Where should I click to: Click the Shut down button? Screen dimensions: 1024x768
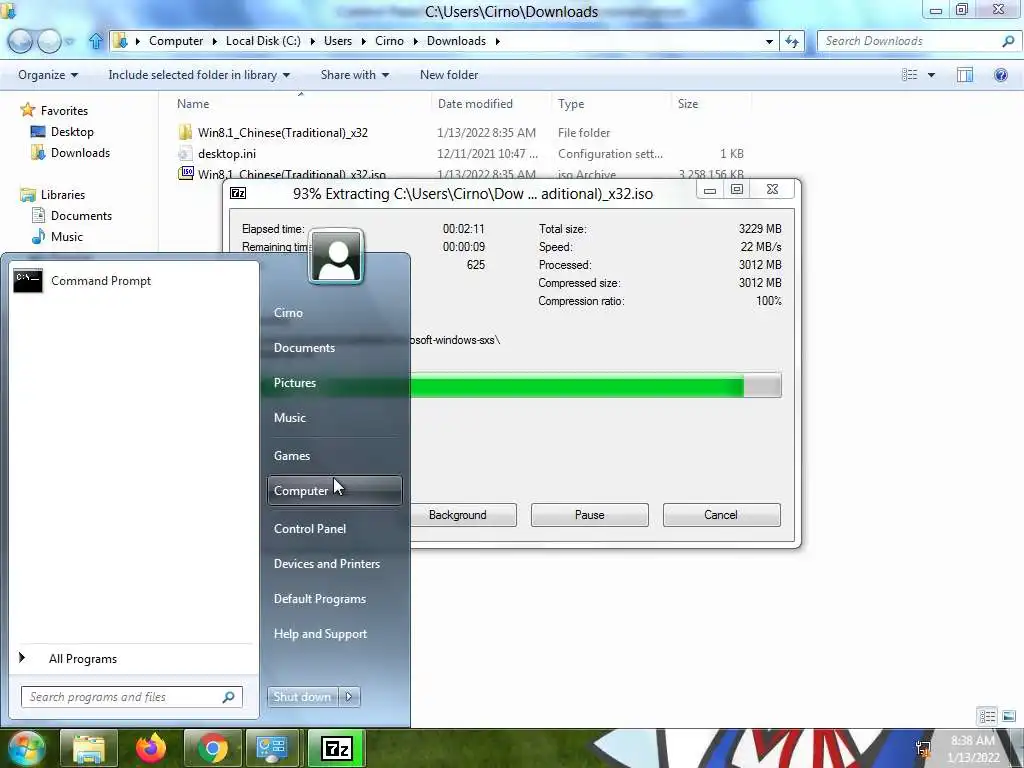(x=302, y=697)
